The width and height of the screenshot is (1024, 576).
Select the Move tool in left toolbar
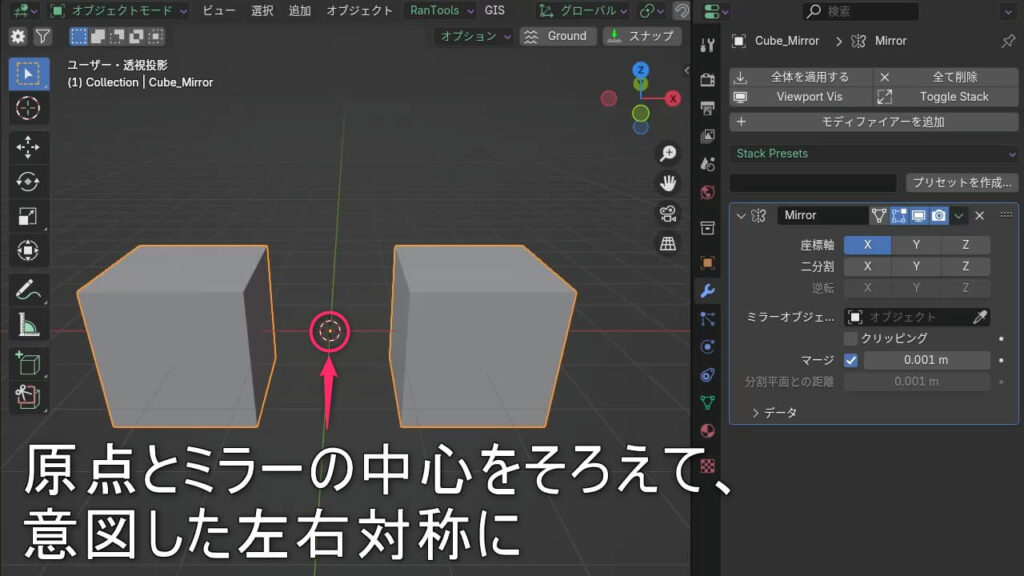point(28,147)
